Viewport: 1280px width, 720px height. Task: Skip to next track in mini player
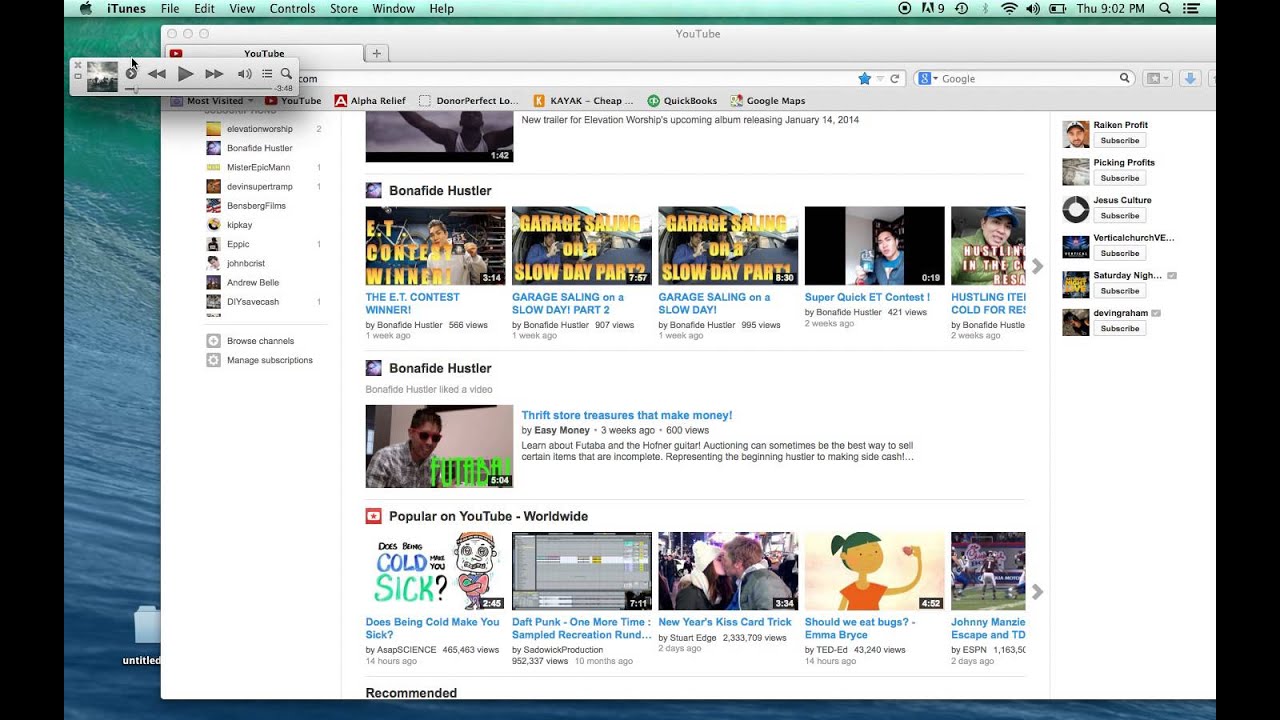click(214, 74)
